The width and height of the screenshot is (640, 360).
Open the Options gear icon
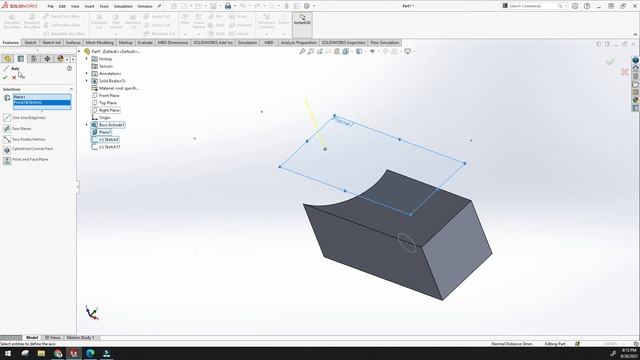pos(307,6)
